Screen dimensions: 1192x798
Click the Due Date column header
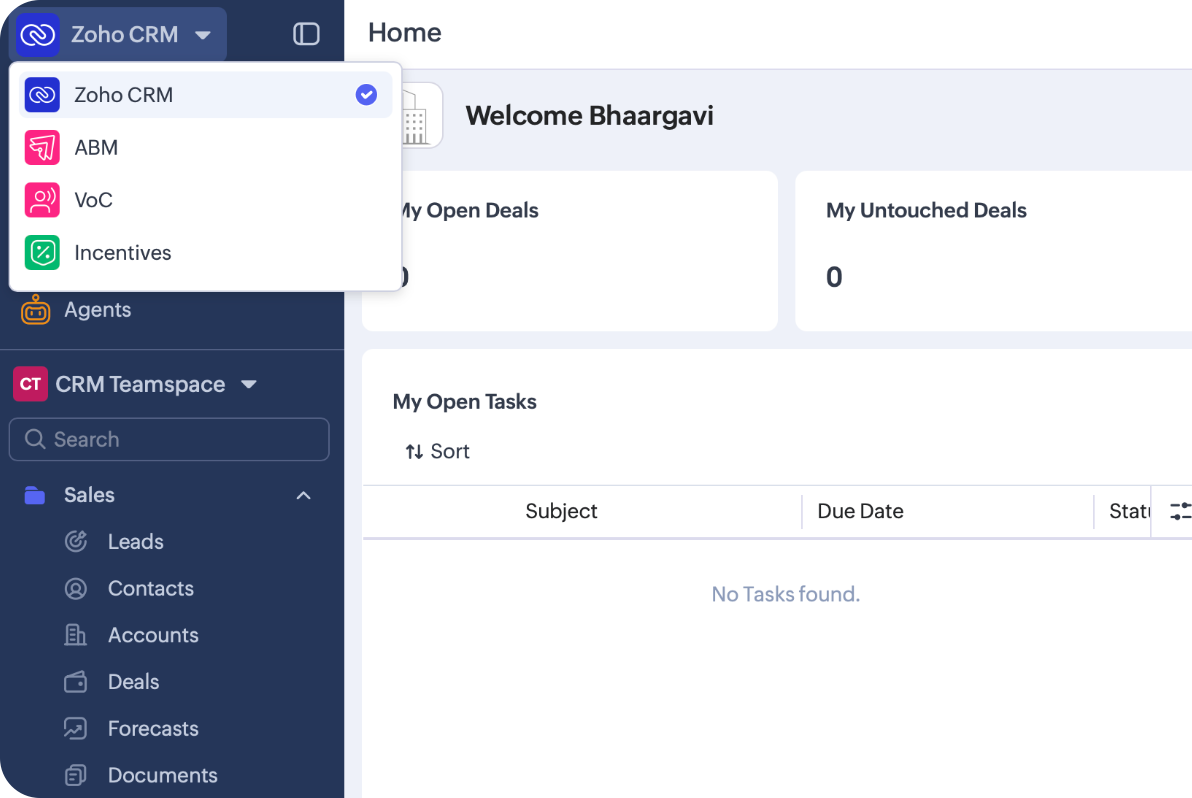[x=860, y=511]
